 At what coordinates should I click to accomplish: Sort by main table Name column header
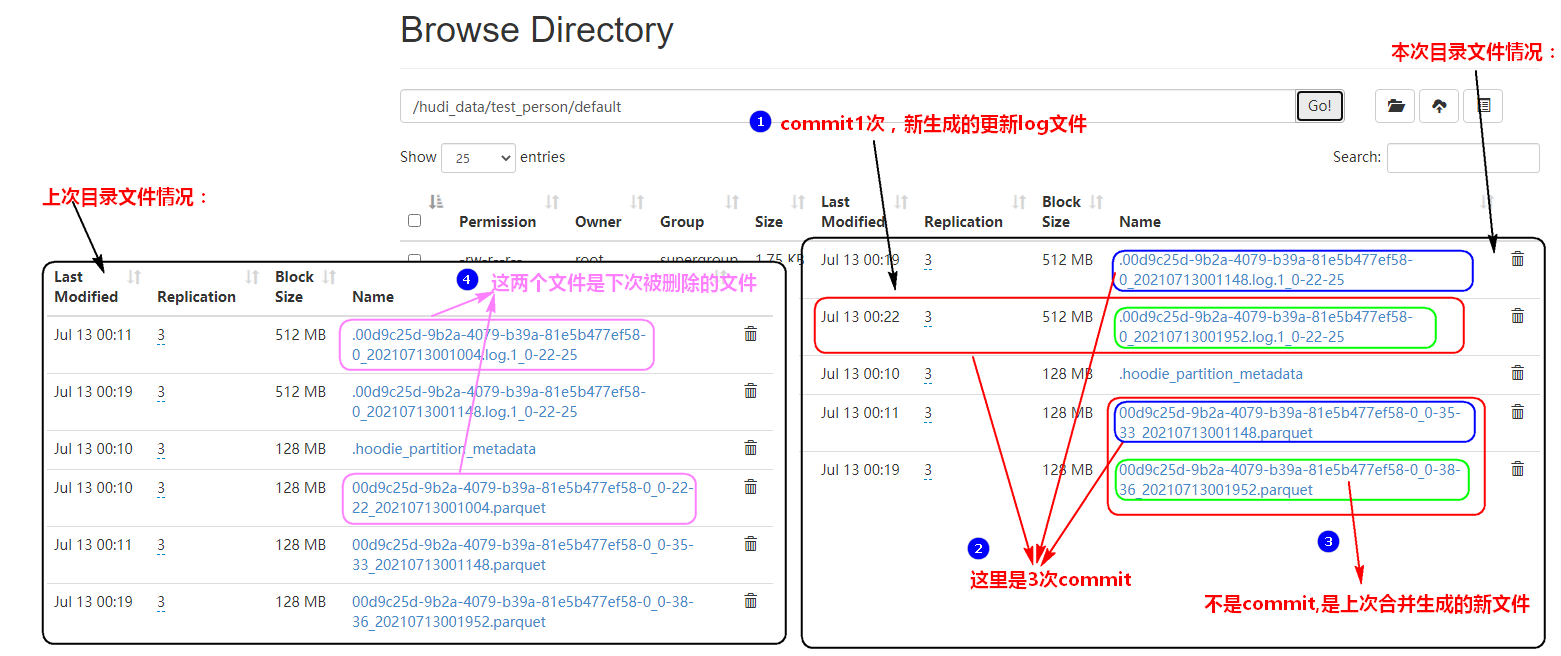1140,222
